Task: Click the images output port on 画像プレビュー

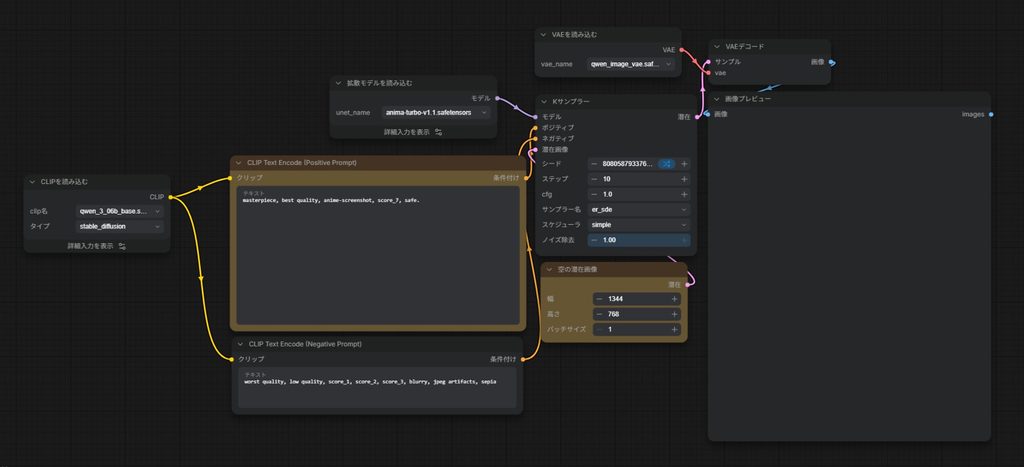Action: (x=991, y=114)
